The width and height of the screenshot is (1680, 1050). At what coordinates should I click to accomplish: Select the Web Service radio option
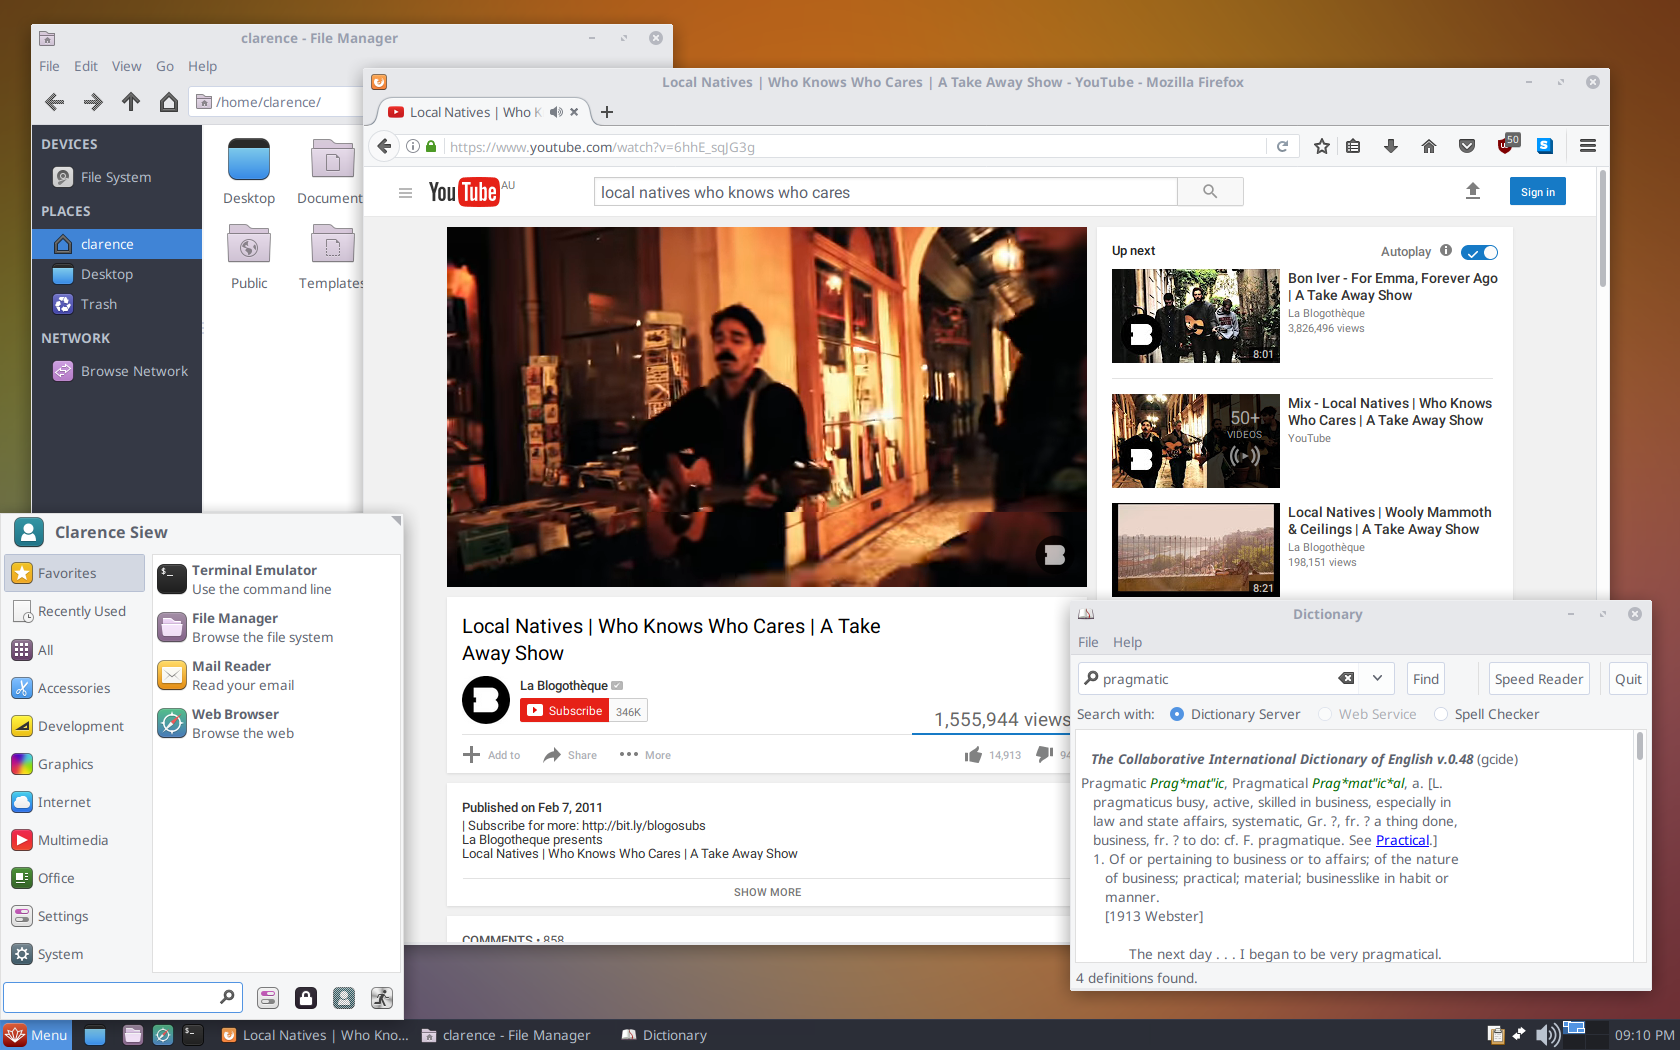1325,714
